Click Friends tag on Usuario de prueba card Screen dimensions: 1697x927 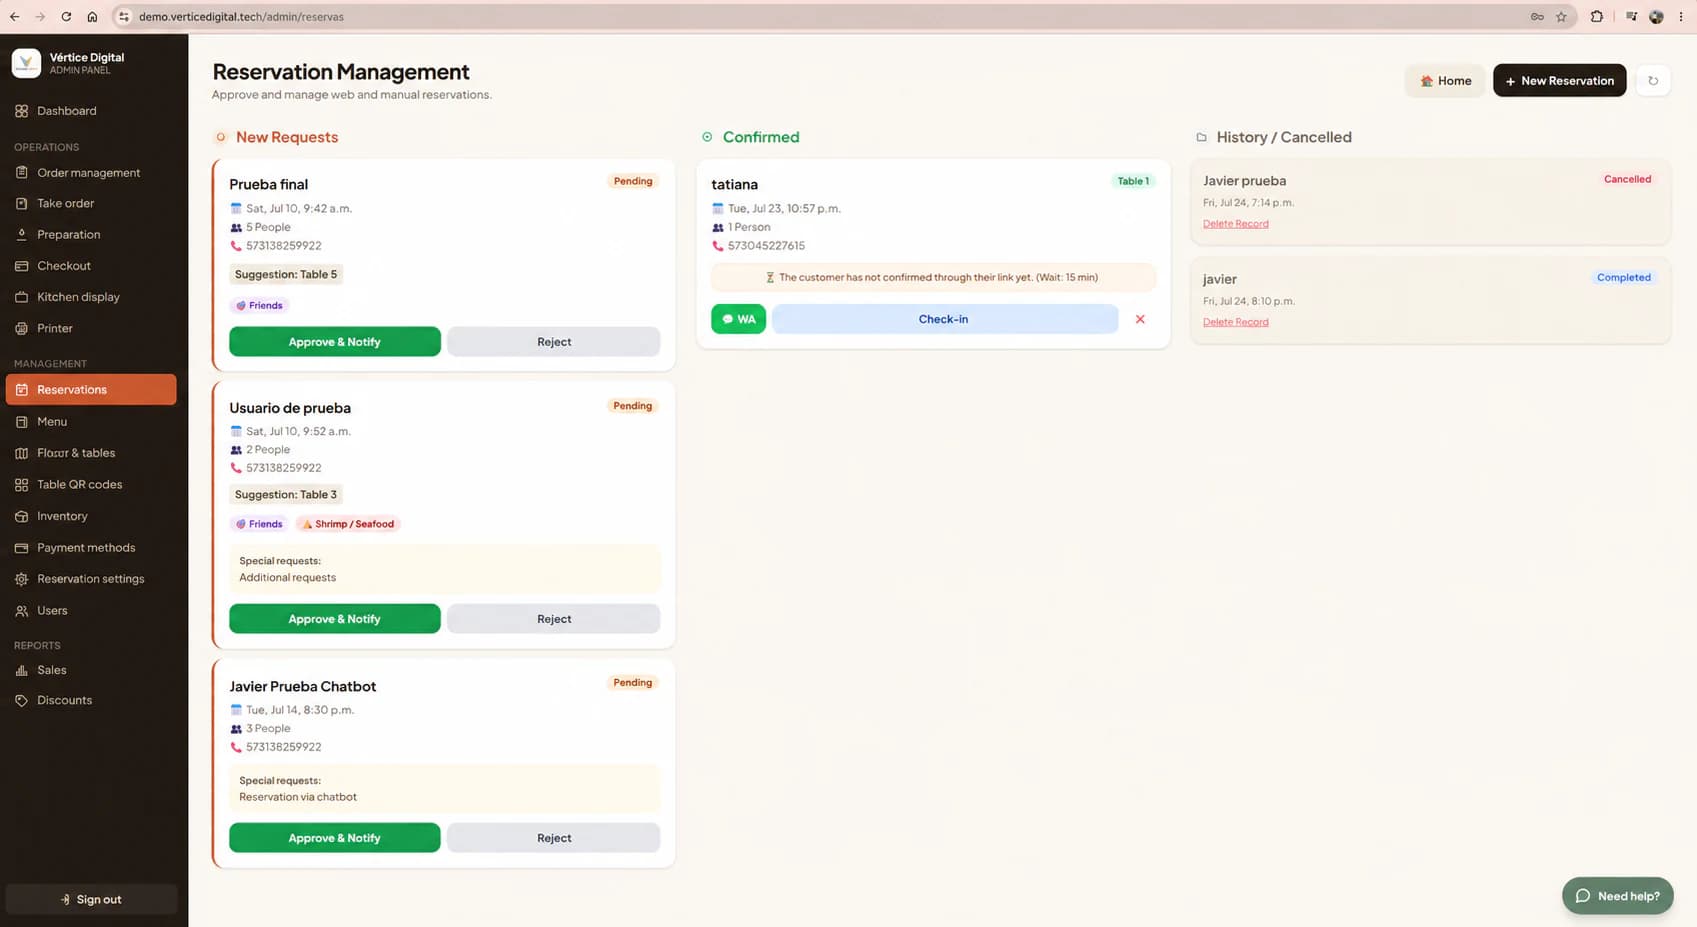259,524
